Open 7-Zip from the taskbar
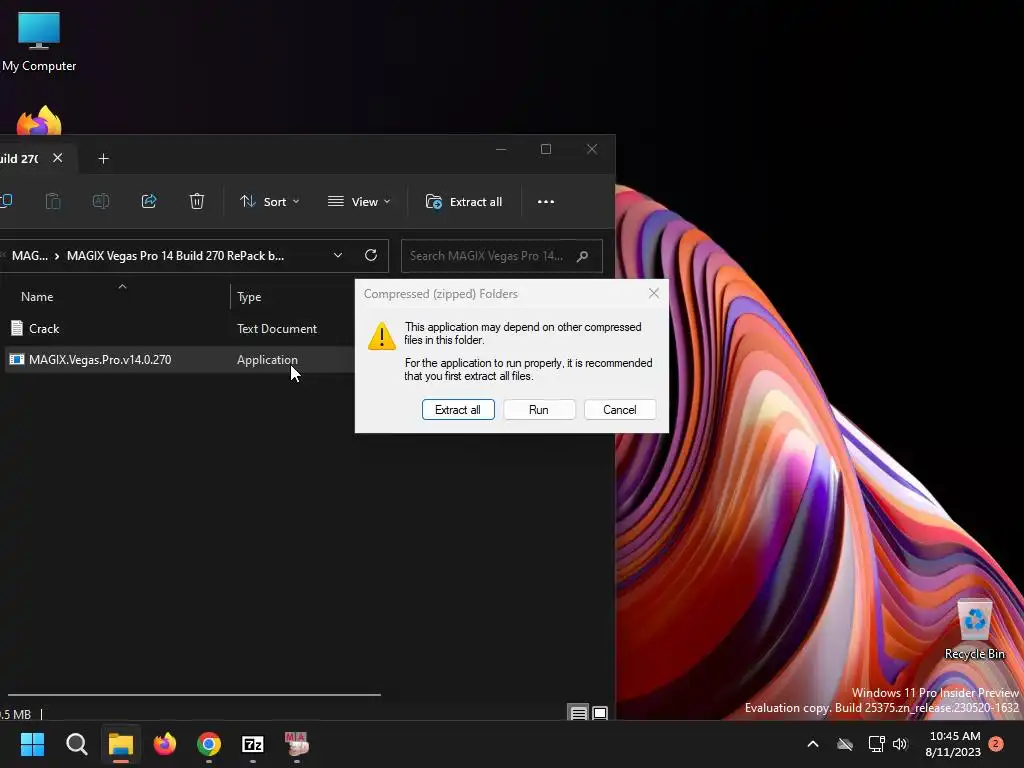Screen dimensions: 1024x768 (253, 744)
